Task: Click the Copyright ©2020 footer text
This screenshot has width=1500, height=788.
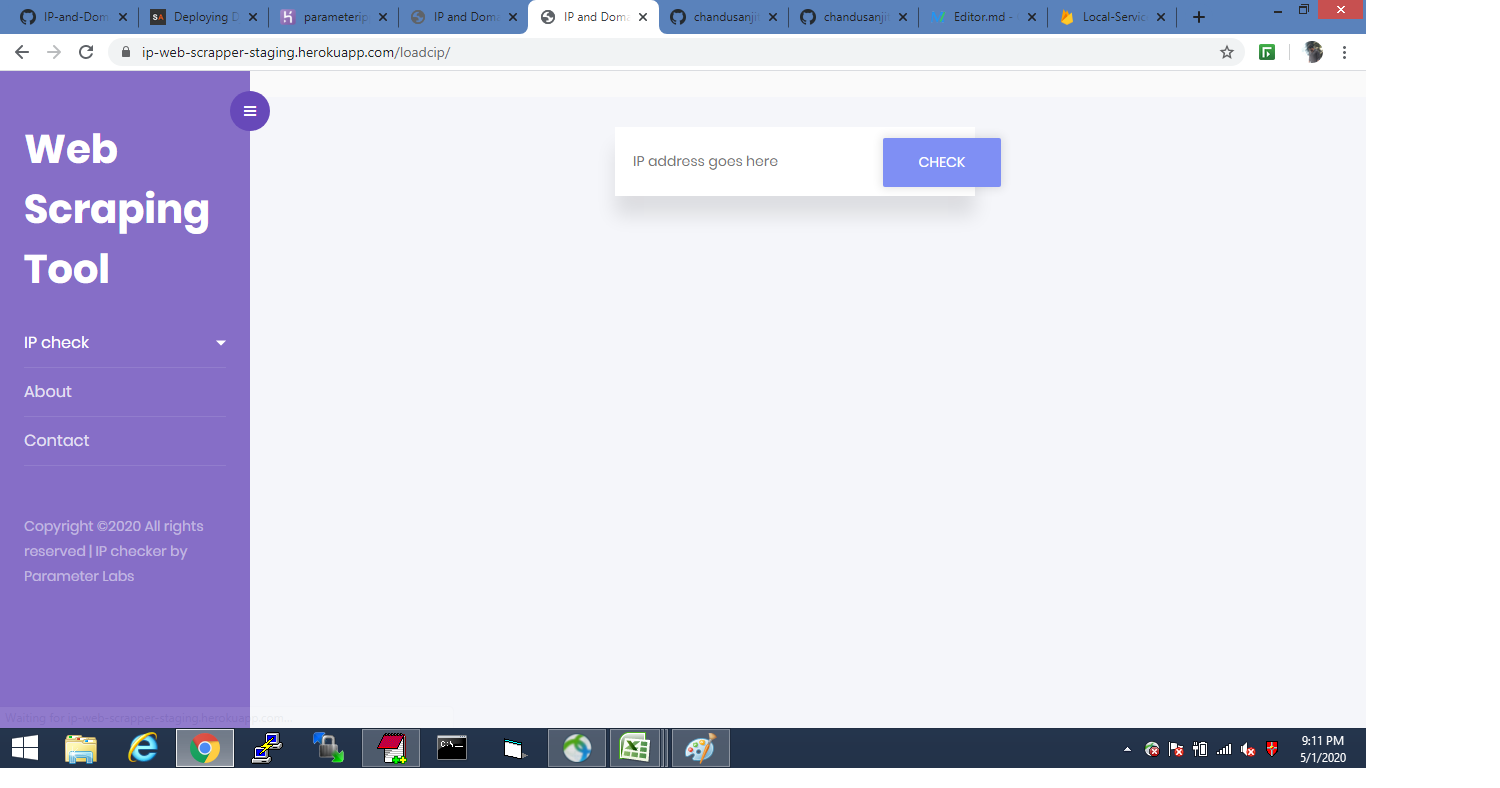Action: pos(114,551)
